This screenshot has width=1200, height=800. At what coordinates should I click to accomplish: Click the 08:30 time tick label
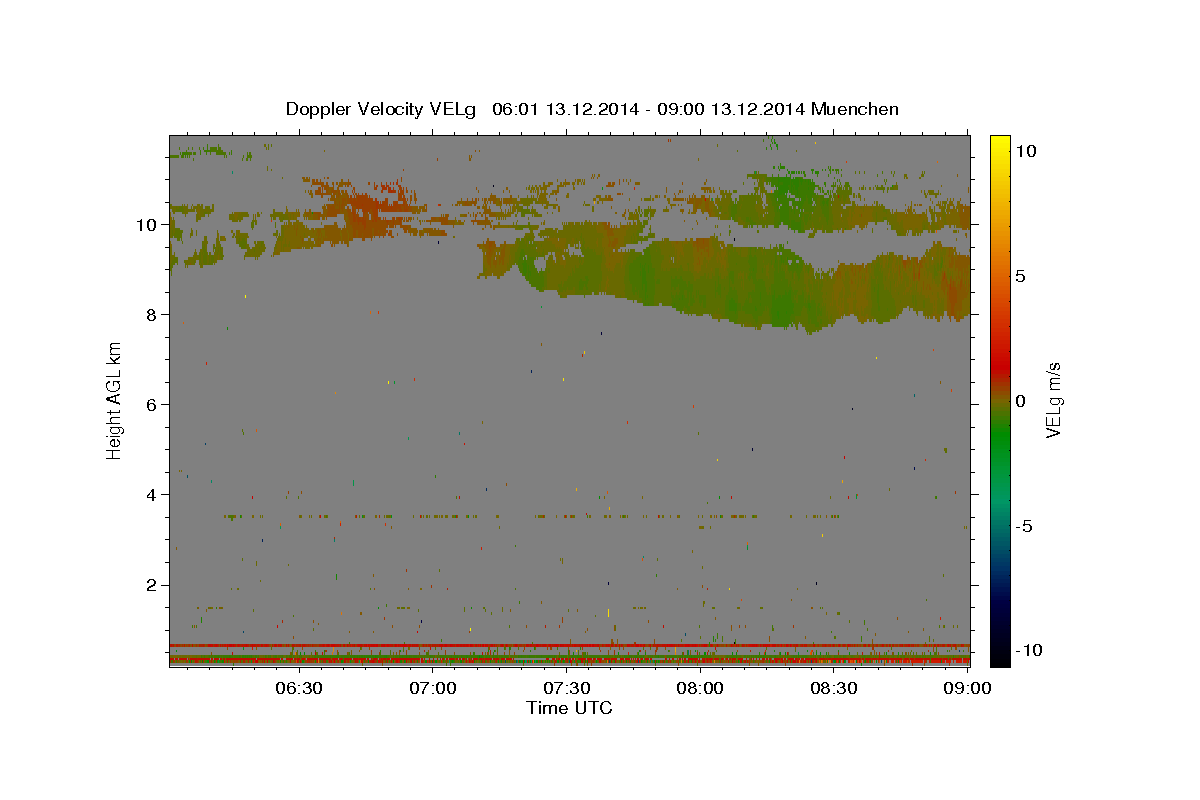[x=834, y=688]
